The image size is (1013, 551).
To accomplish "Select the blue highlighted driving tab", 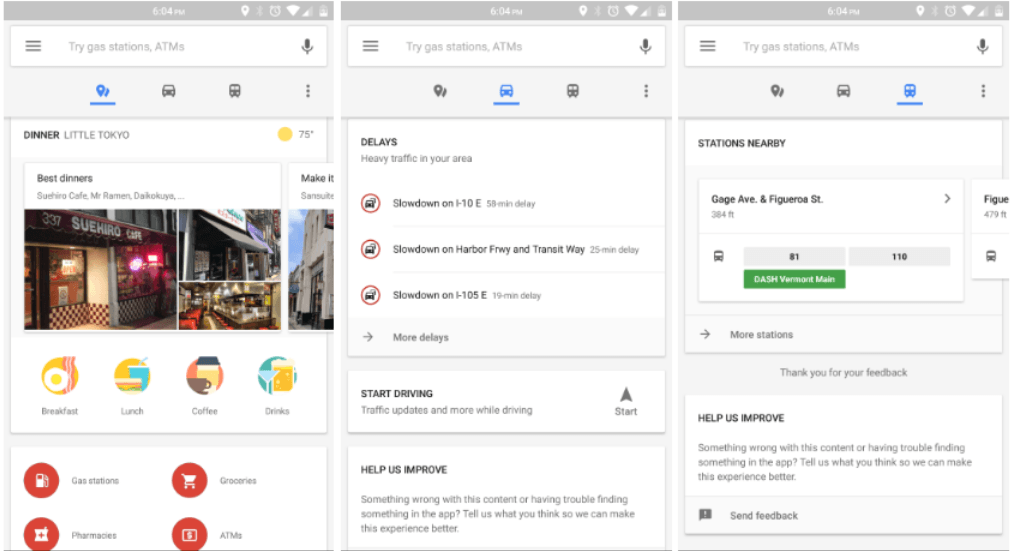I will pyautogui.click(x=507, y=91).
